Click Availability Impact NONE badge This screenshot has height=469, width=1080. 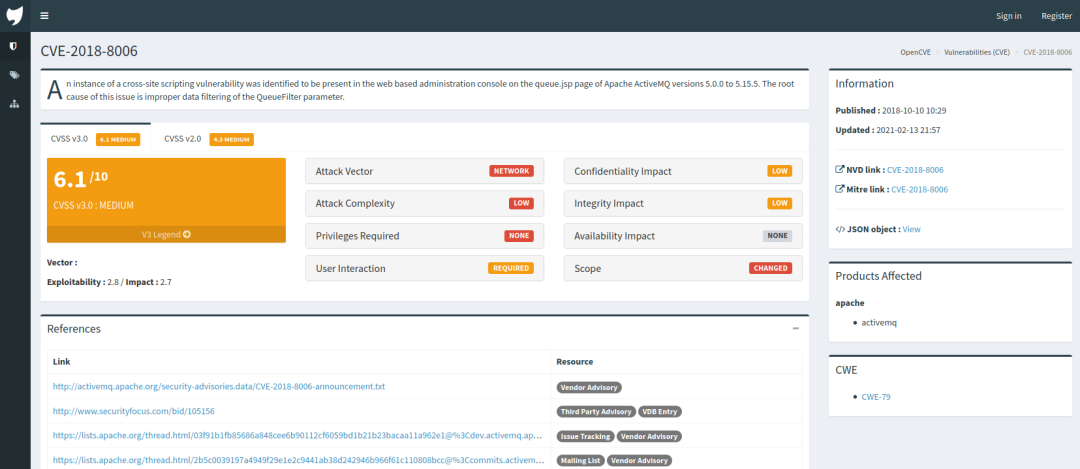pos(778,236)
